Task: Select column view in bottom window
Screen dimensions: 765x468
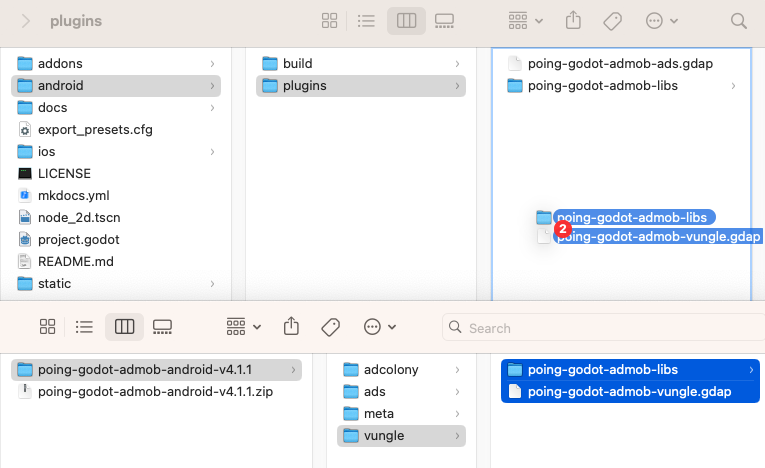Action: (124, 326)
